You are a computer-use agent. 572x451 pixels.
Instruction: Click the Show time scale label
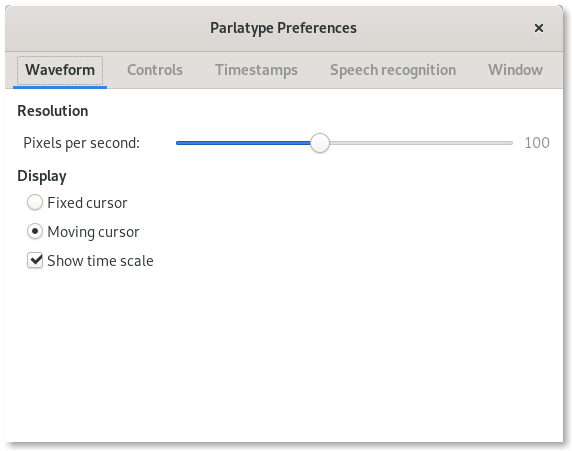pos(100,261)
